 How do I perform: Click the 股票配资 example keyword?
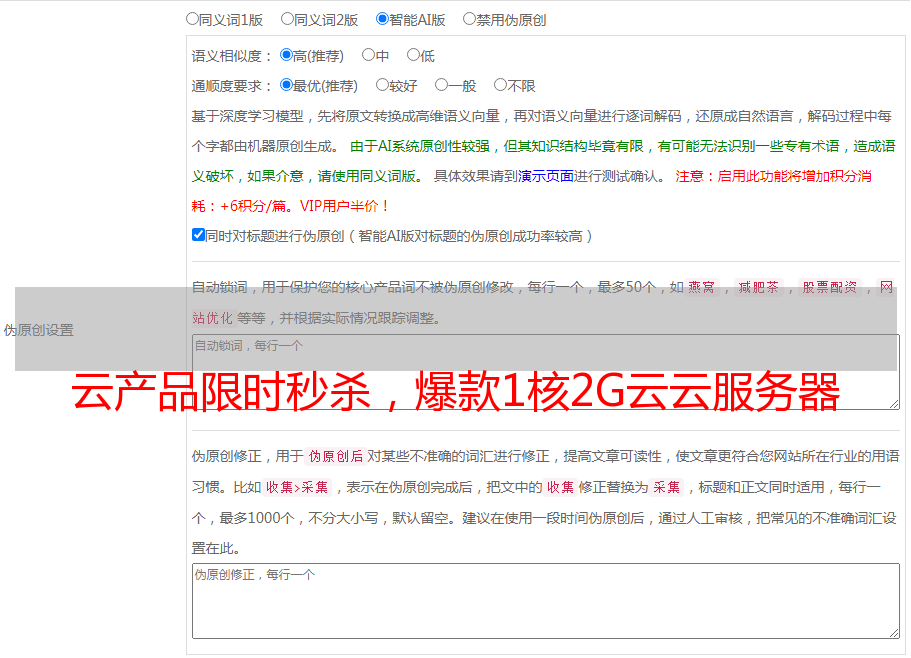coord(830,287)
